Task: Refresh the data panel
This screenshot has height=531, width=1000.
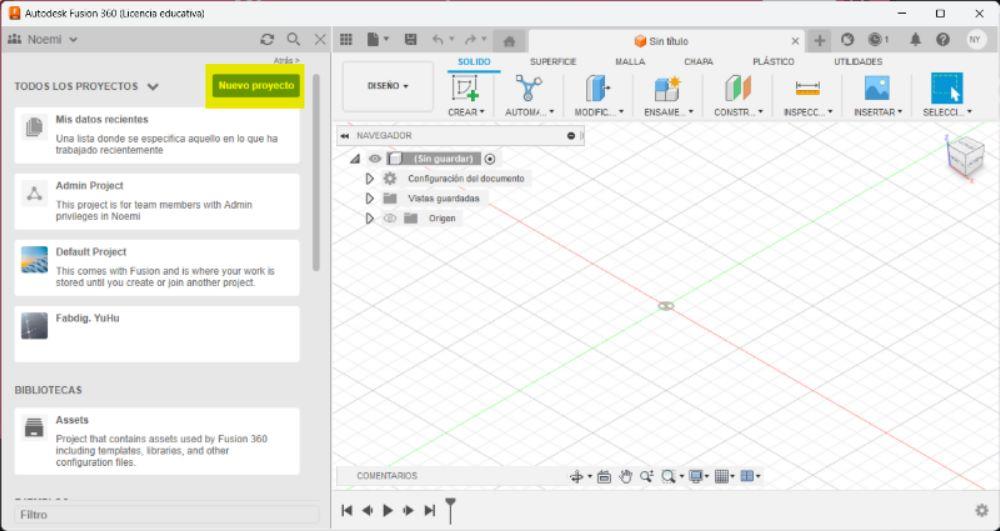Action: (x=267, y=40)
